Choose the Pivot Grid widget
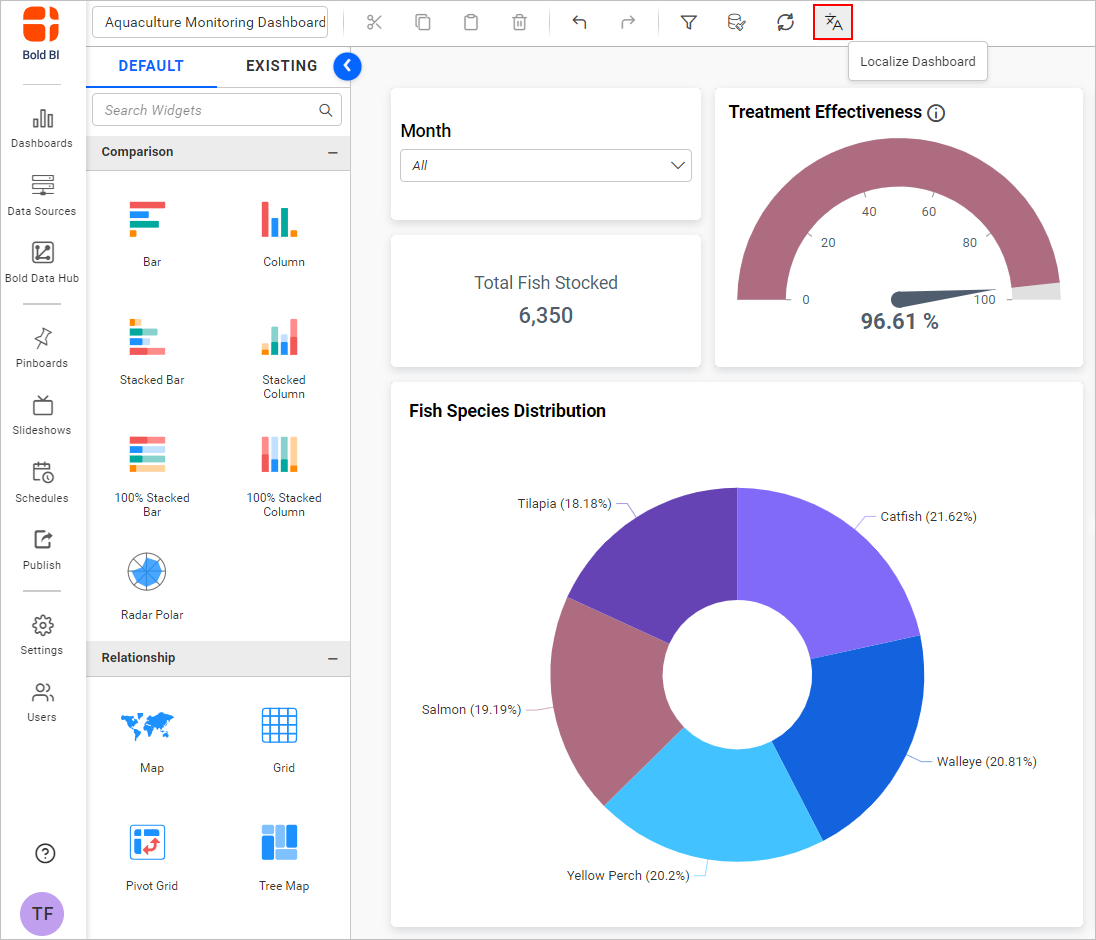The height and width of the screenshot is (940, 1096). tap(147, 843)
